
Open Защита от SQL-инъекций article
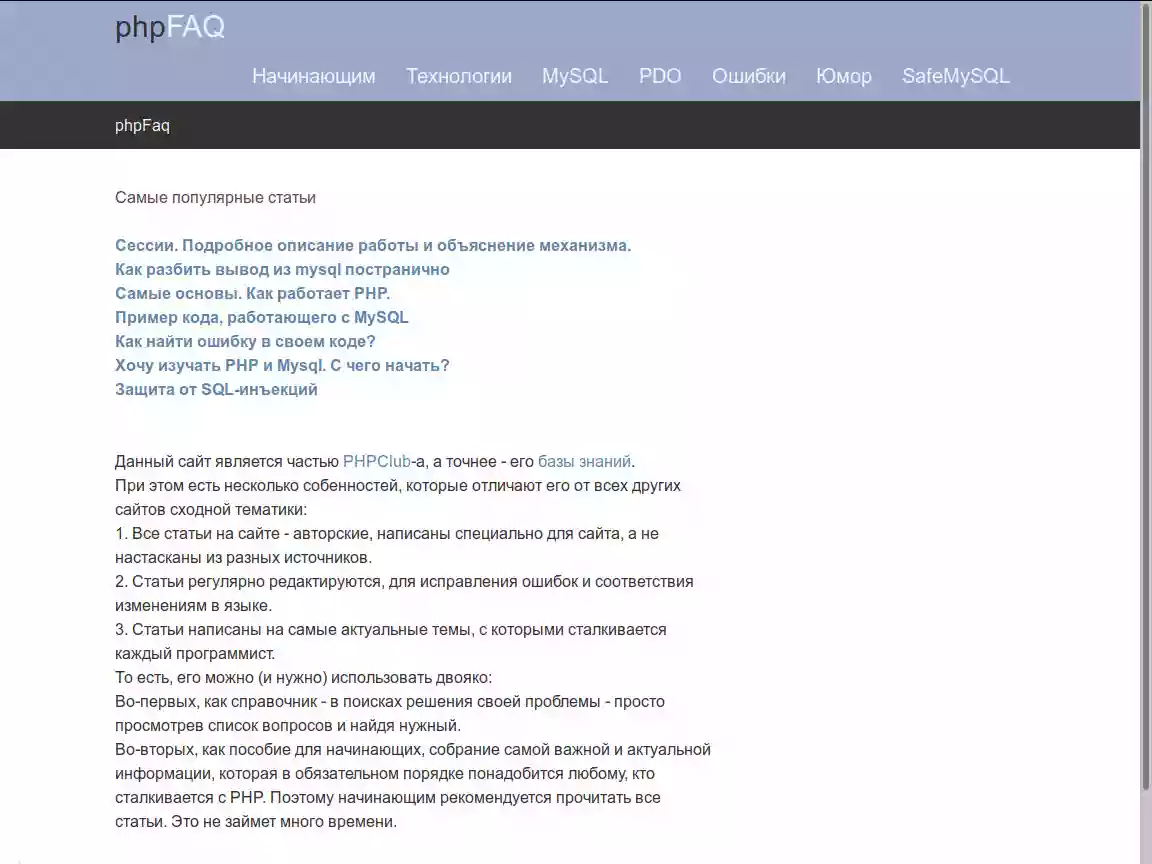(x=216, y=389)
